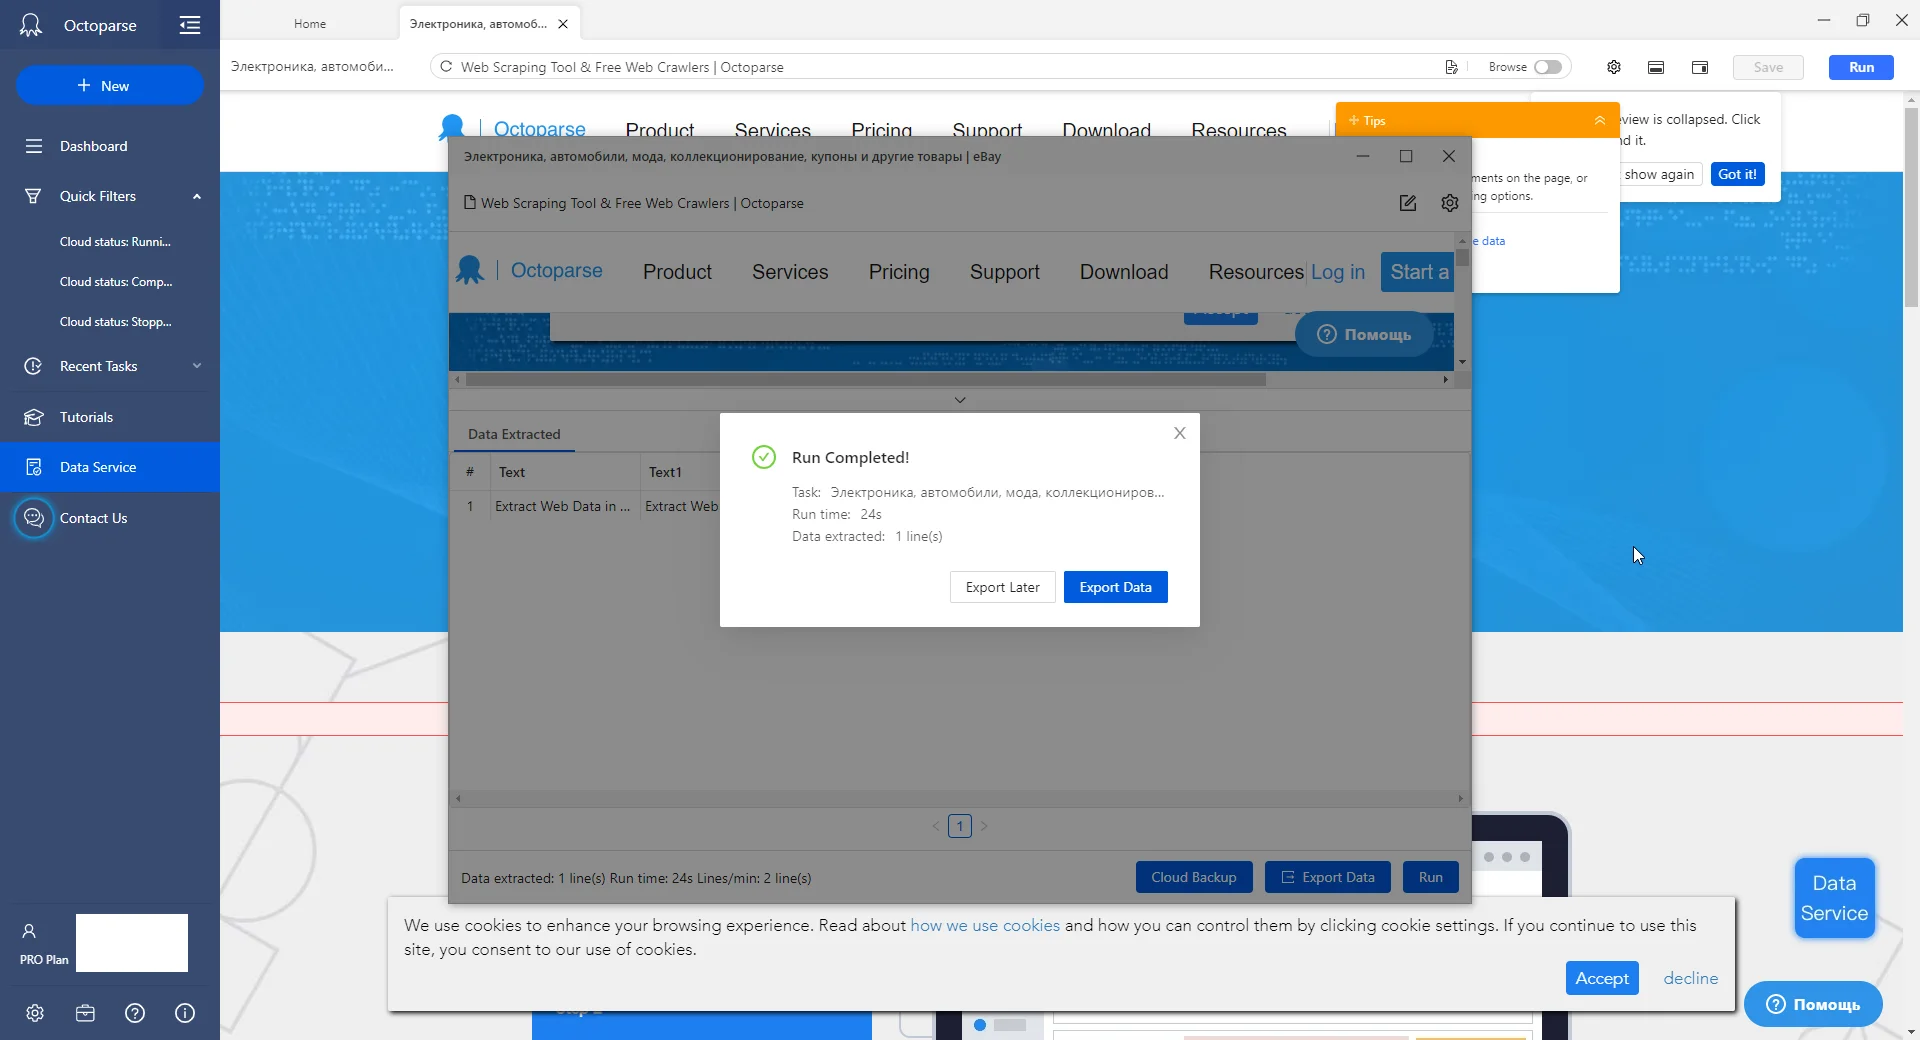Open settings gear at sidebar bottom

(x=35, y=1013)
